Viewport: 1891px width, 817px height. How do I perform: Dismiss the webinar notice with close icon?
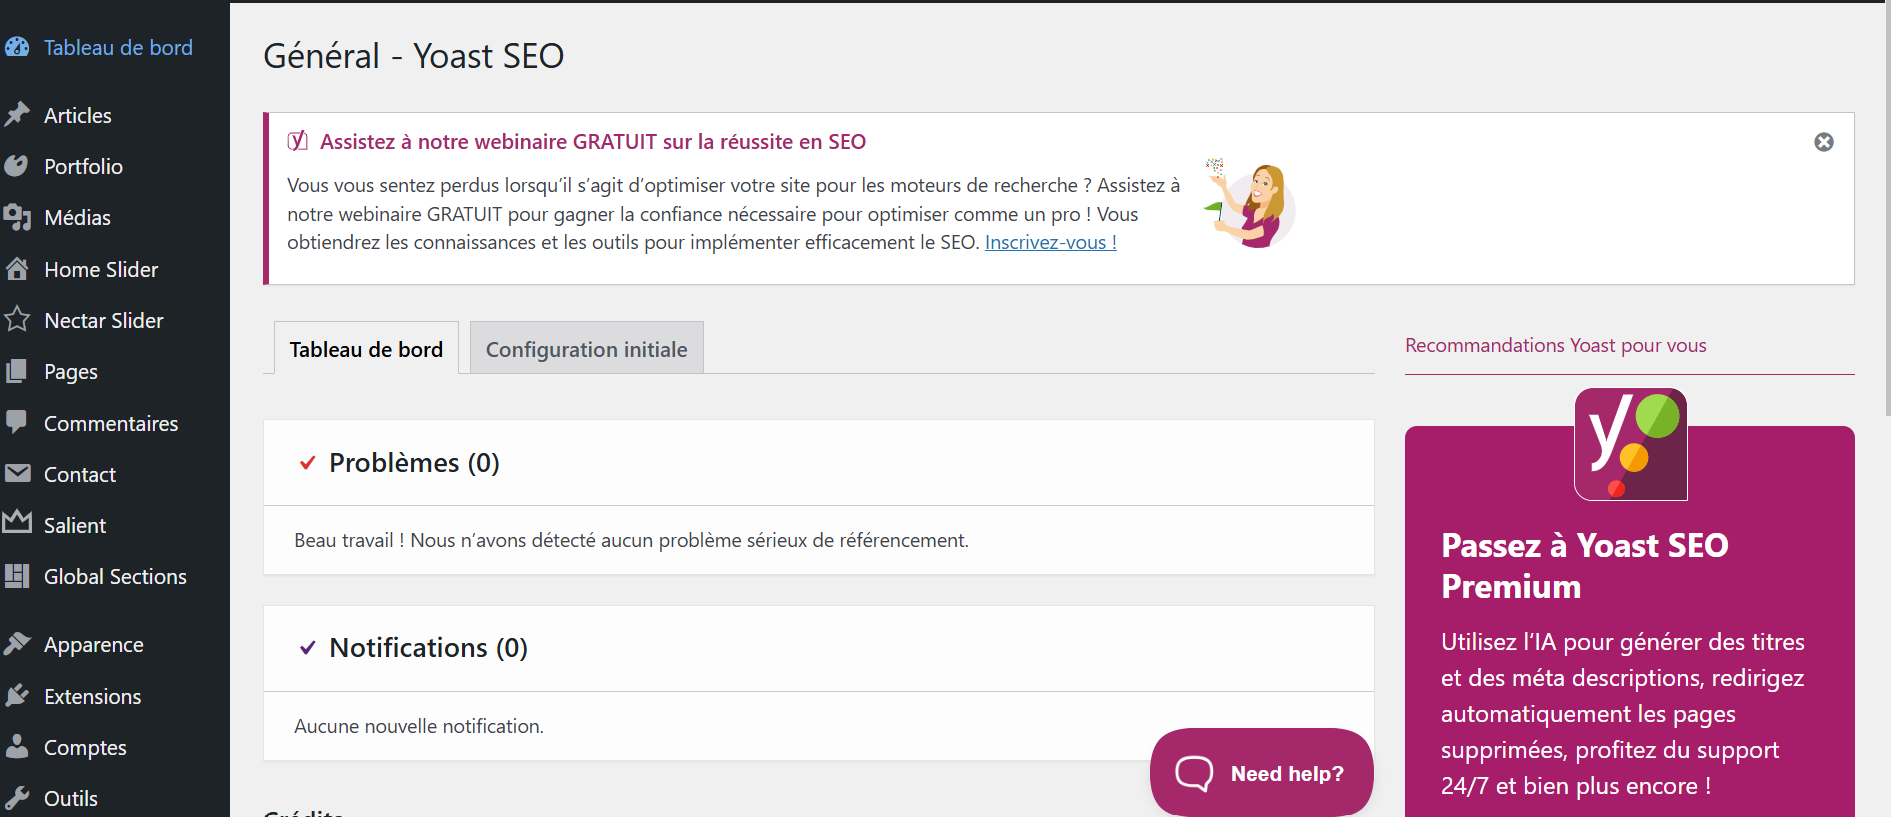pos(1824,142)
